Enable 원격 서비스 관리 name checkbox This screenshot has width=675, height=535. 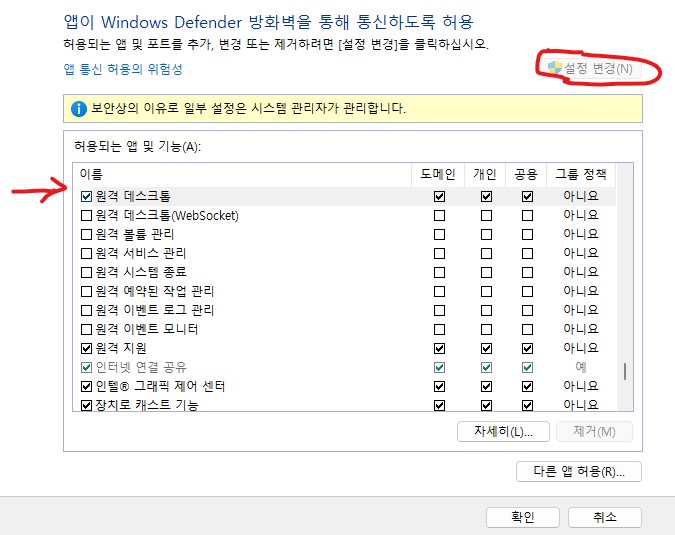[x=87, y=254]
